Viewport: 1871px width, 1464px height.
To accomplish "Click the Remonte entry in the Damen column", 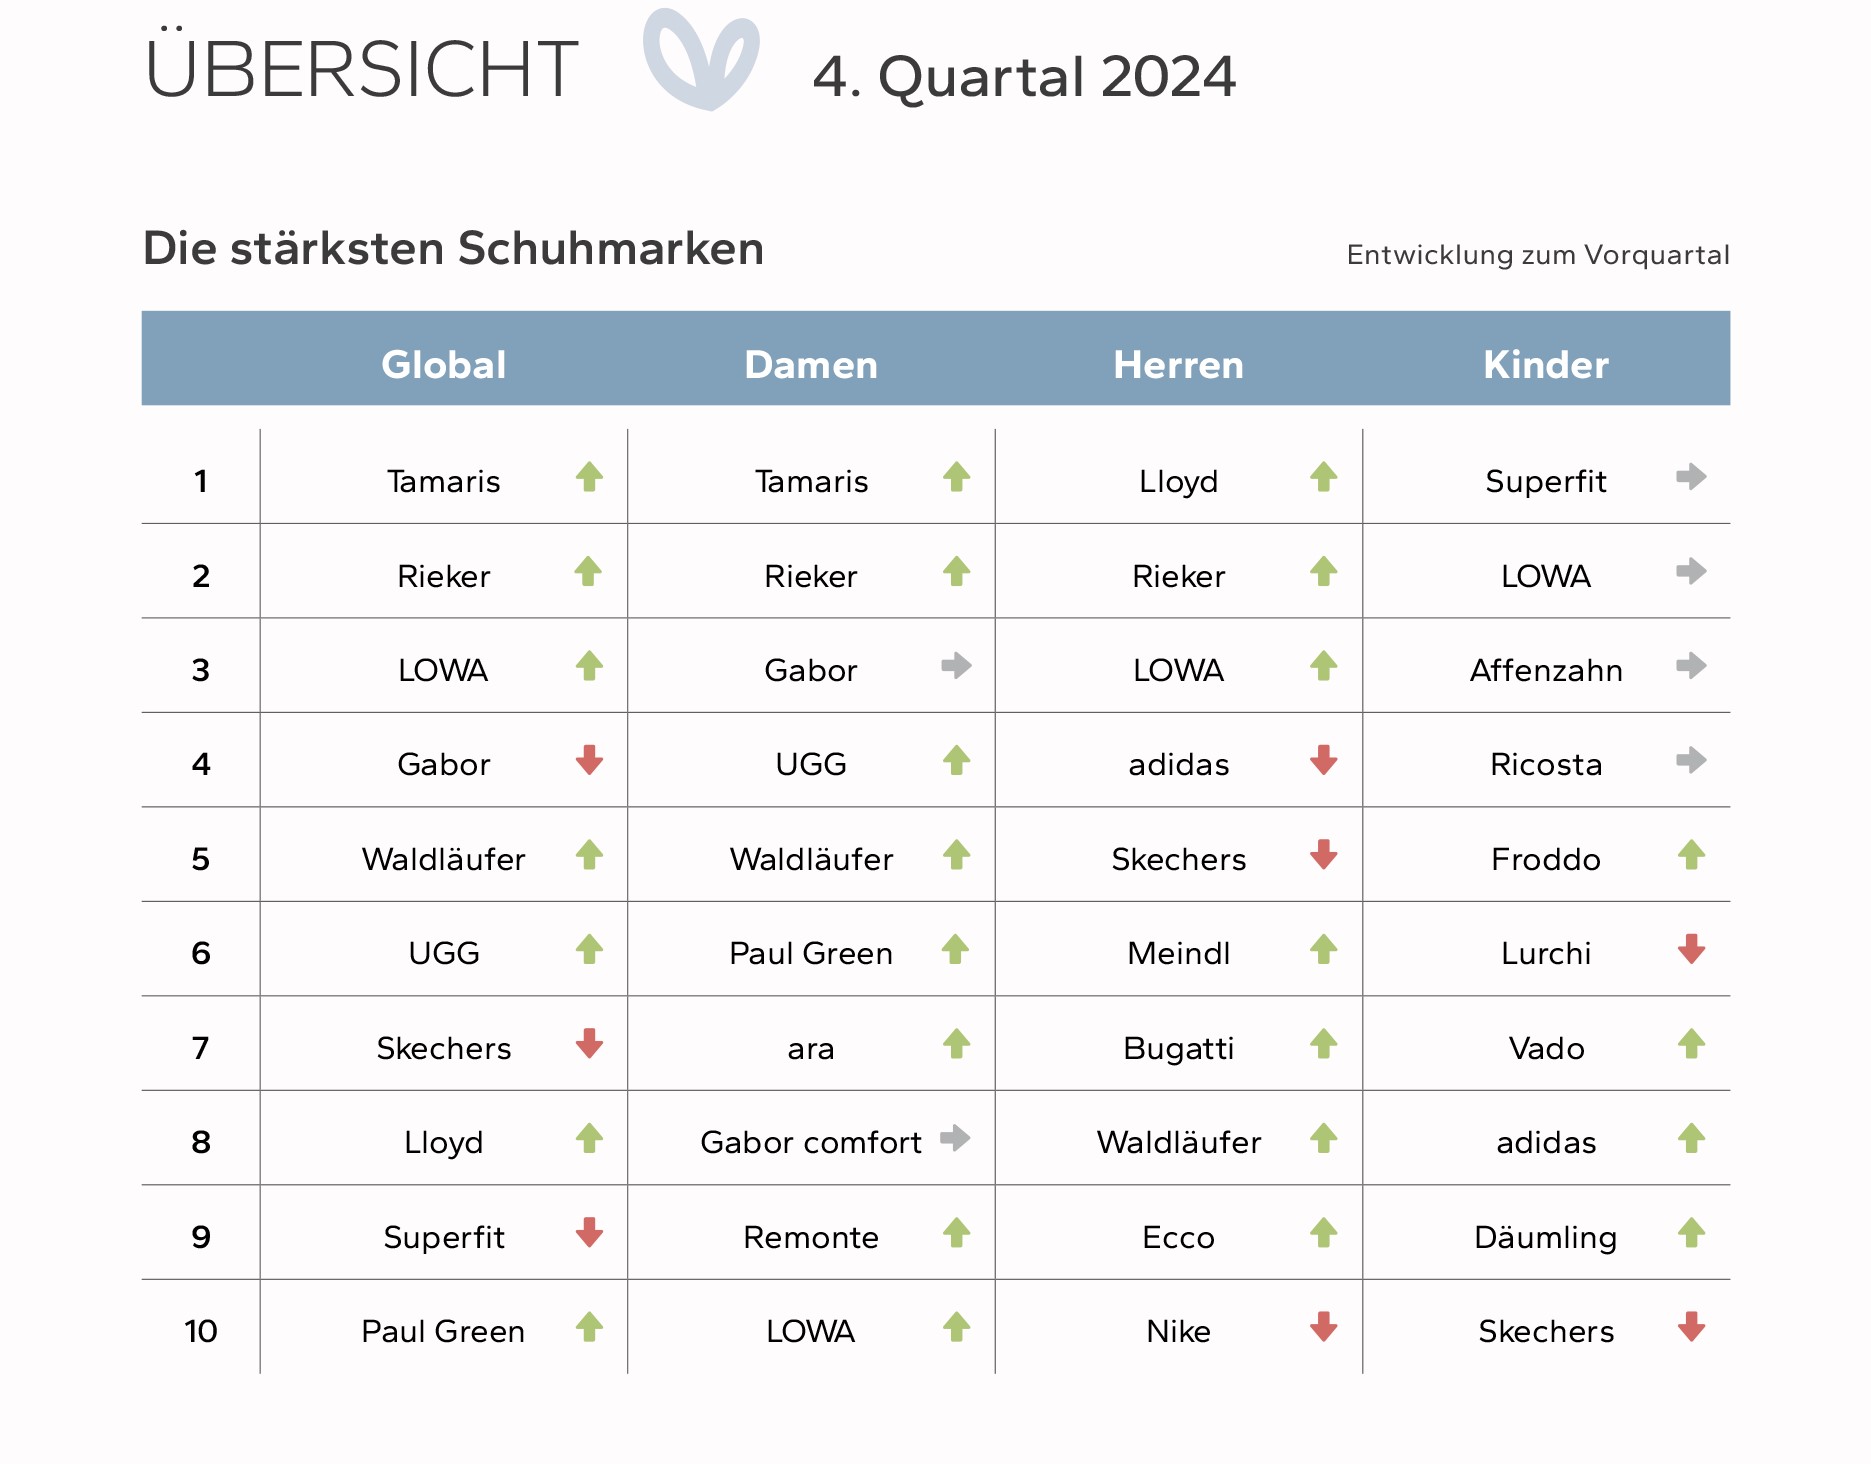I will [x=811, y=1237].
